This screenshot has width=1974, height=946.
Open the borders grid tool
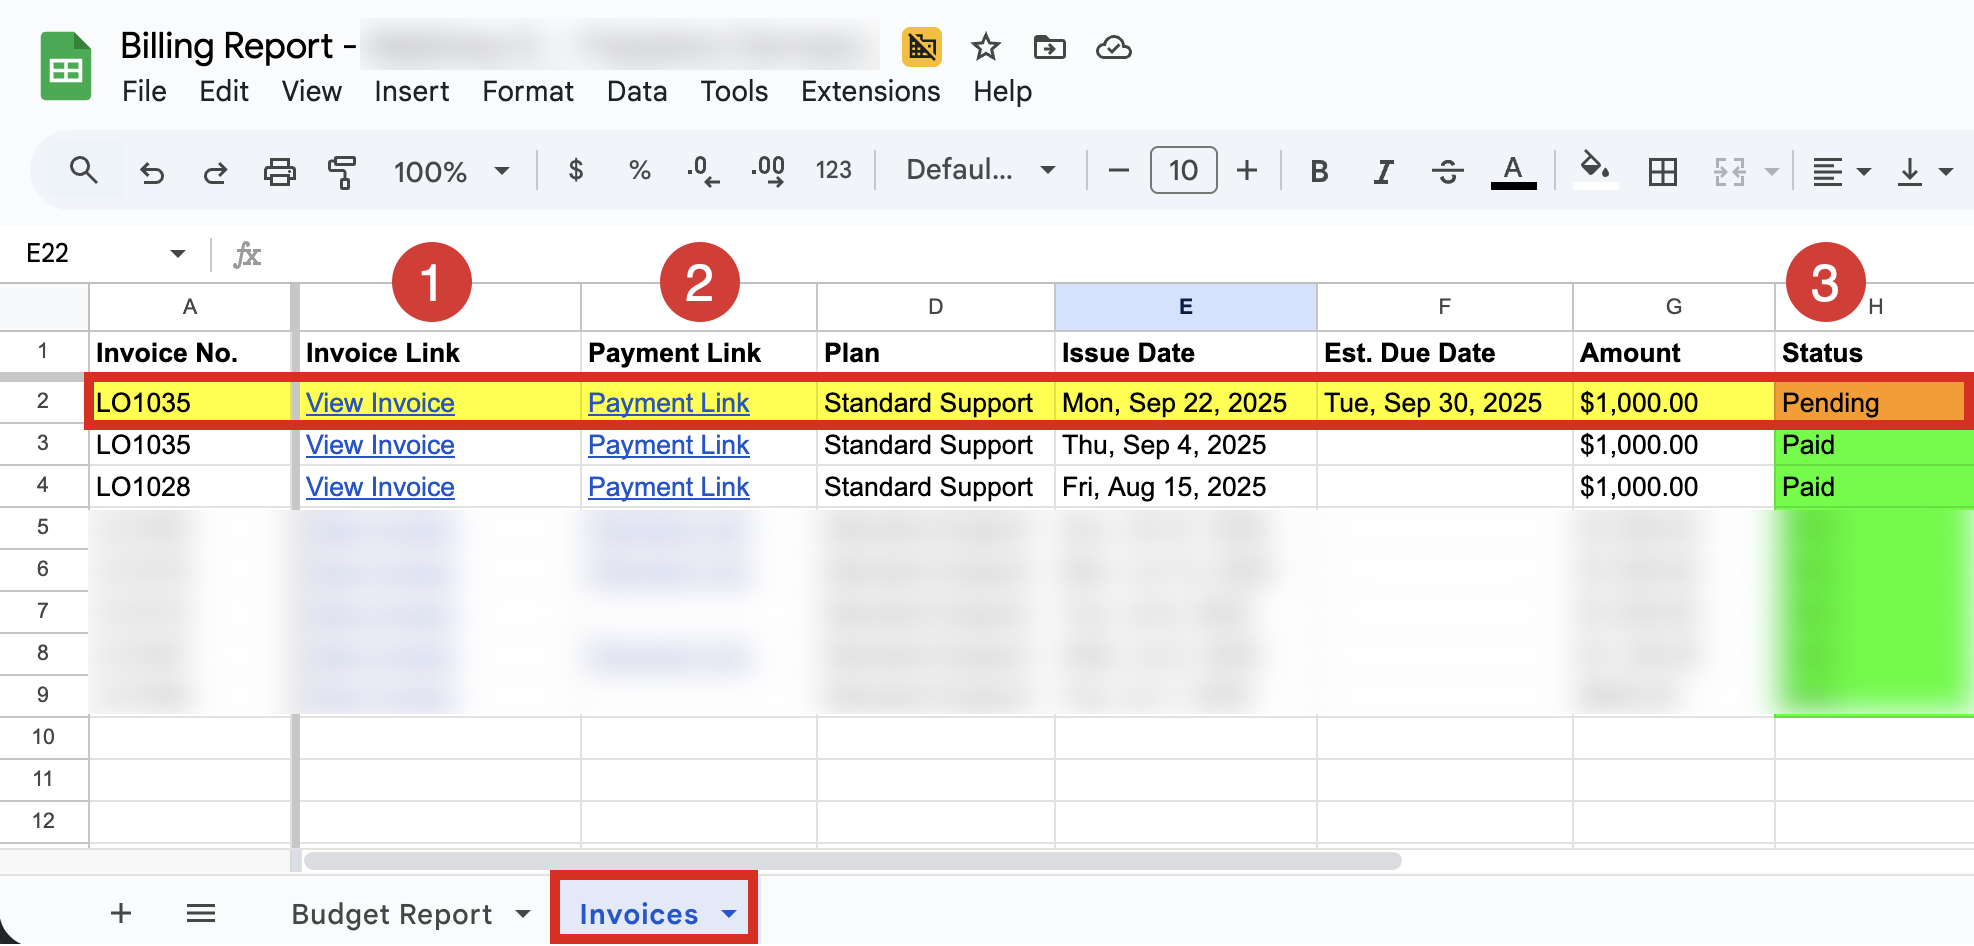(x=1662, y=172)
